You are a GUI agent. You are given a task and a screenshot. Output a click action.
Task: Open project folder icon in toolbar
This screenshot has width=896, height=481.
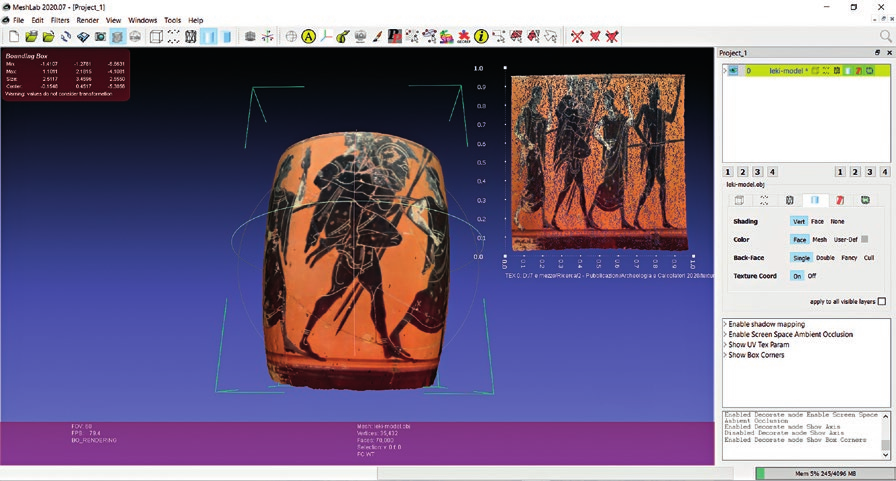[31, 37]
